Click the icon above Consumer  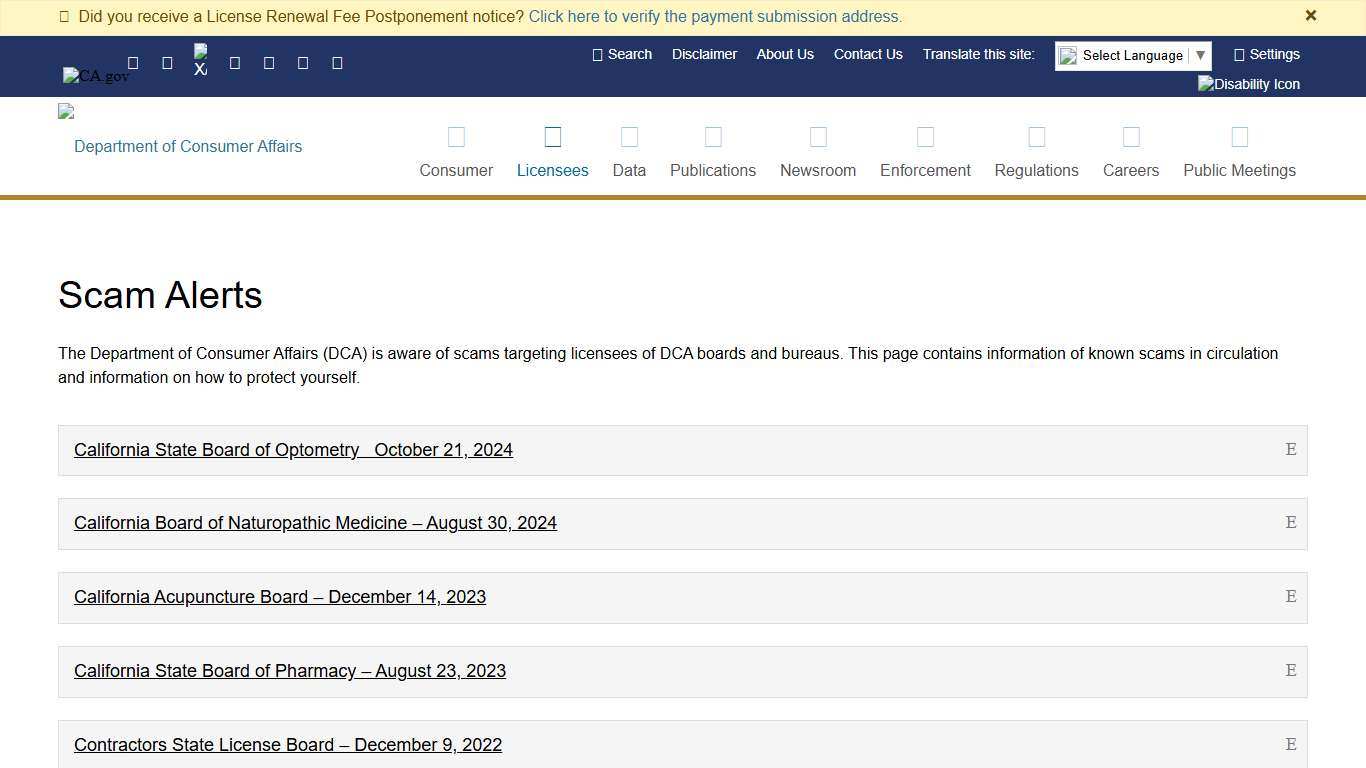click(456, 137)
